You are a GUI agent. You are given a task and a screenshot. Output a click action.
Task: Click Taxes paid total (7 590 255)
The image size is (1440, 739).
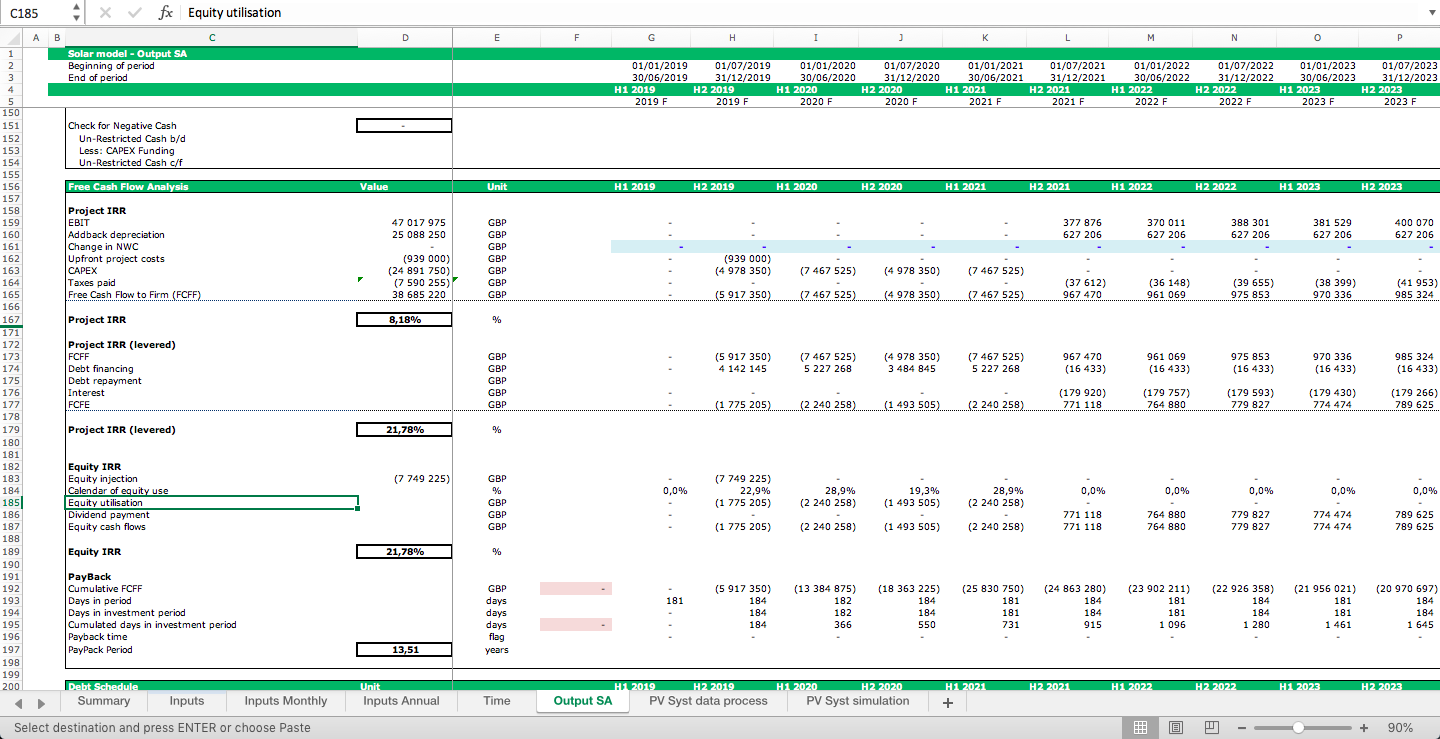tap(421, 283)
